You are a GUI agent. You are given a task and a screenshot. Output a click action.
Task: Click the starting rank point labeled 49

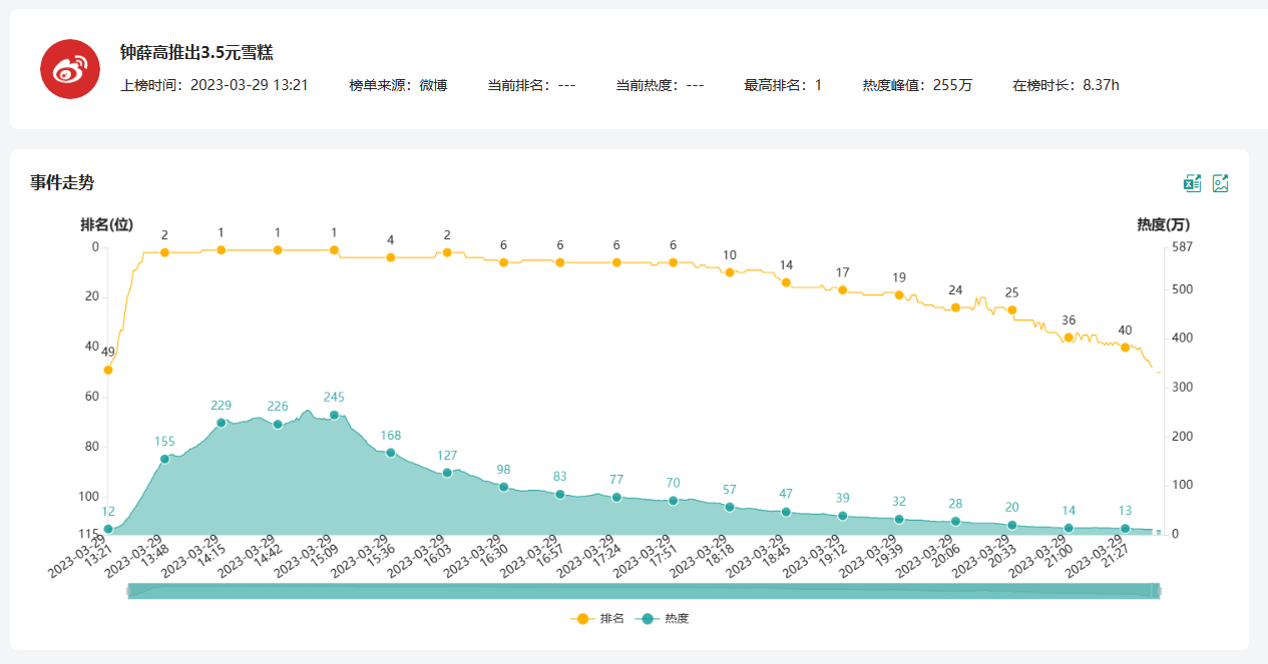point(108,370)
